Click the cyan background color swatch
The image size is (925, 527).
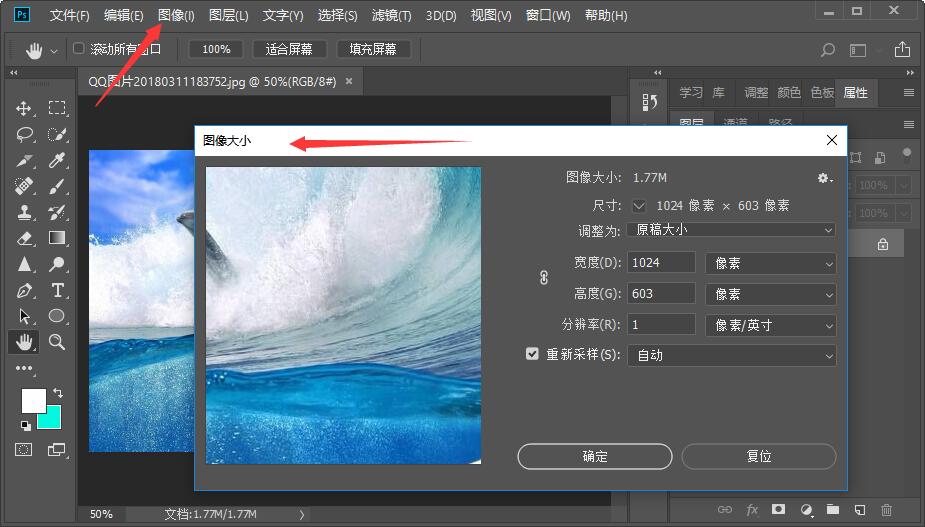[x=52, y=419]
